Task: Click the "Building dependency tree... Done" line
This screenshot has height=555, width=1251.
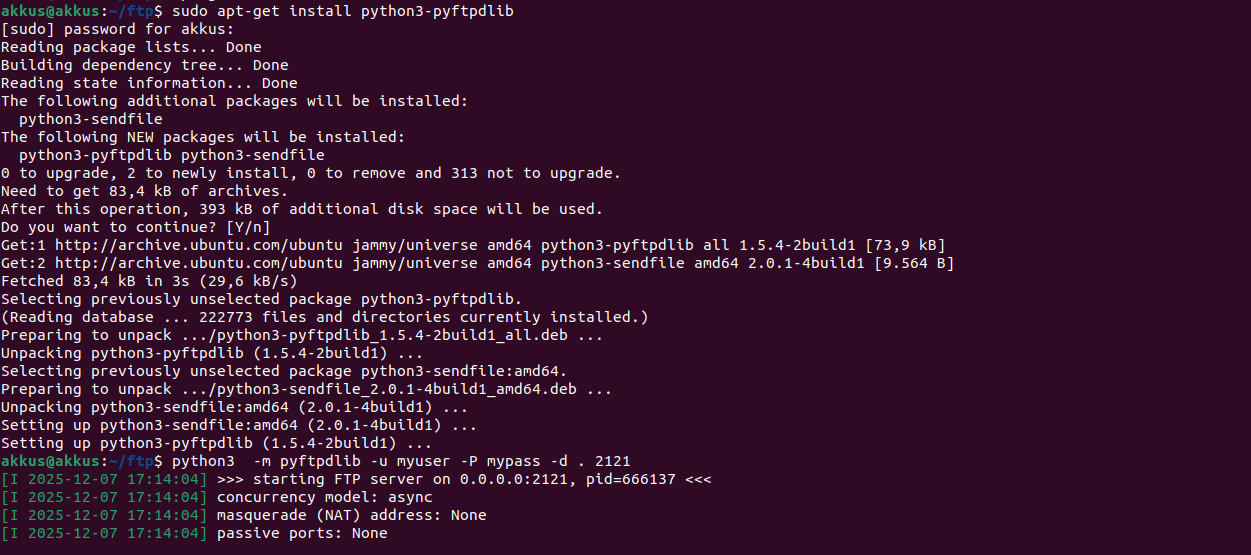Action: click(144, 65)
